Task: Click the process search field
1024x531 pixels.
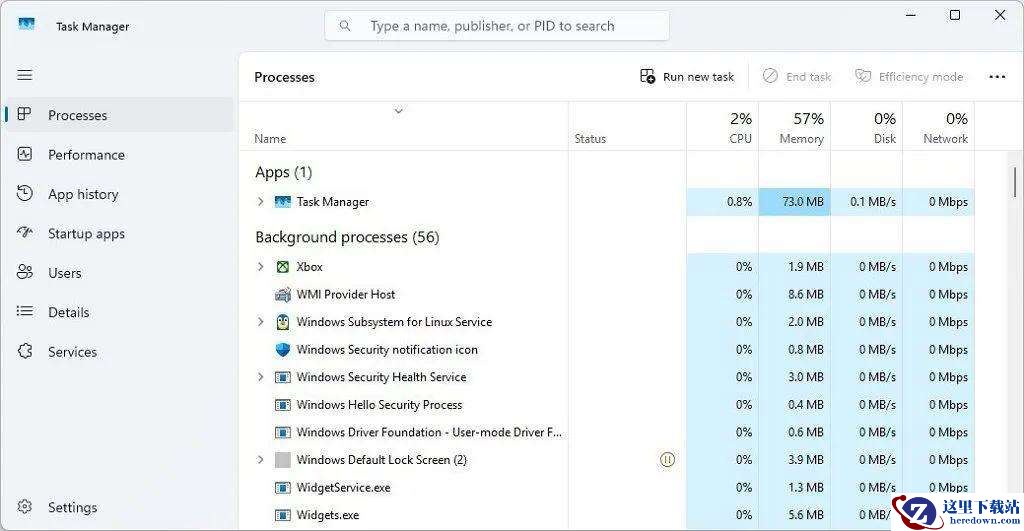Action: [497, 26]
